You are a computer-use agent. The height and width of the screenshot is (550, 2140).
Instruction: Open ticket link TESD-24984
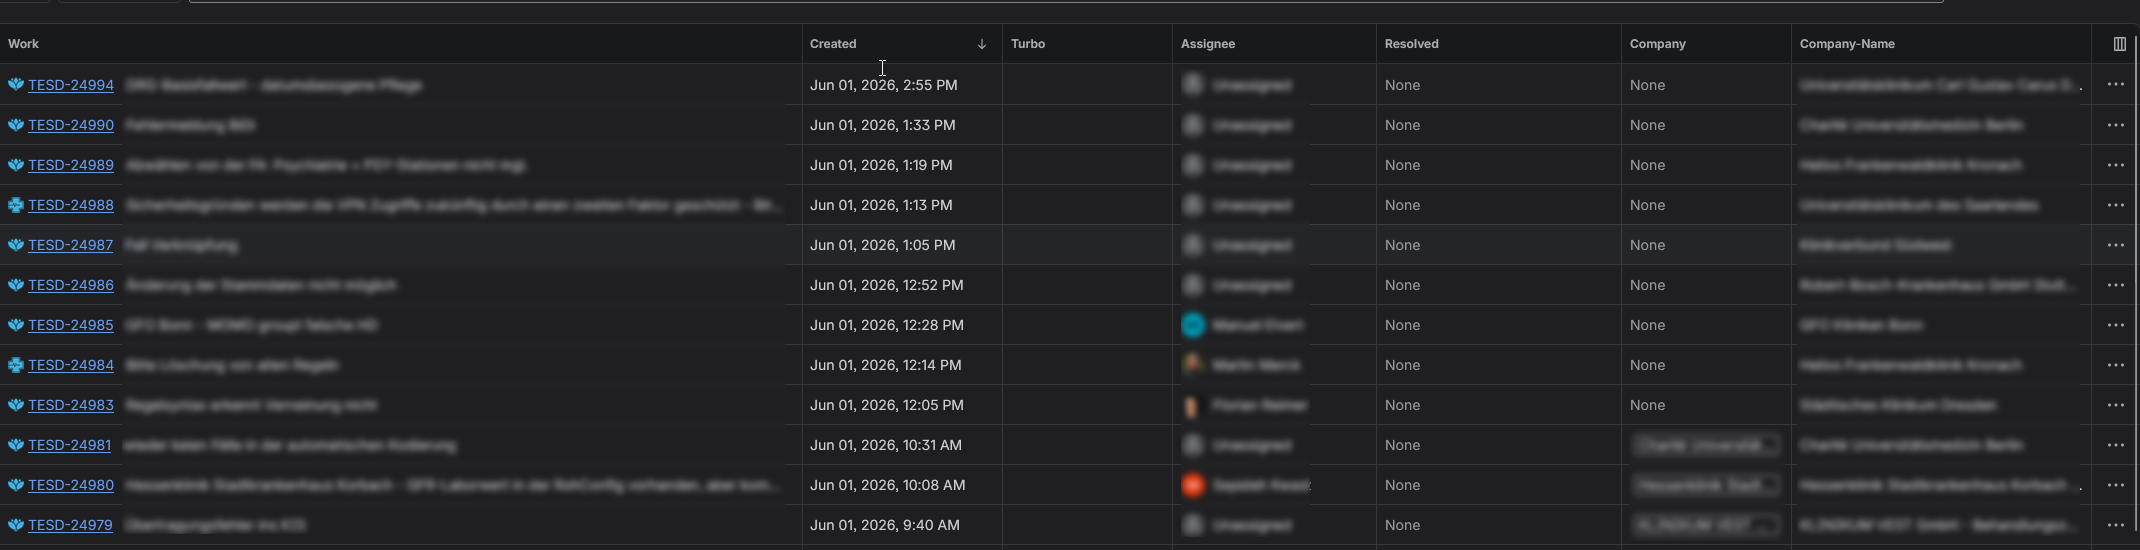71,365
